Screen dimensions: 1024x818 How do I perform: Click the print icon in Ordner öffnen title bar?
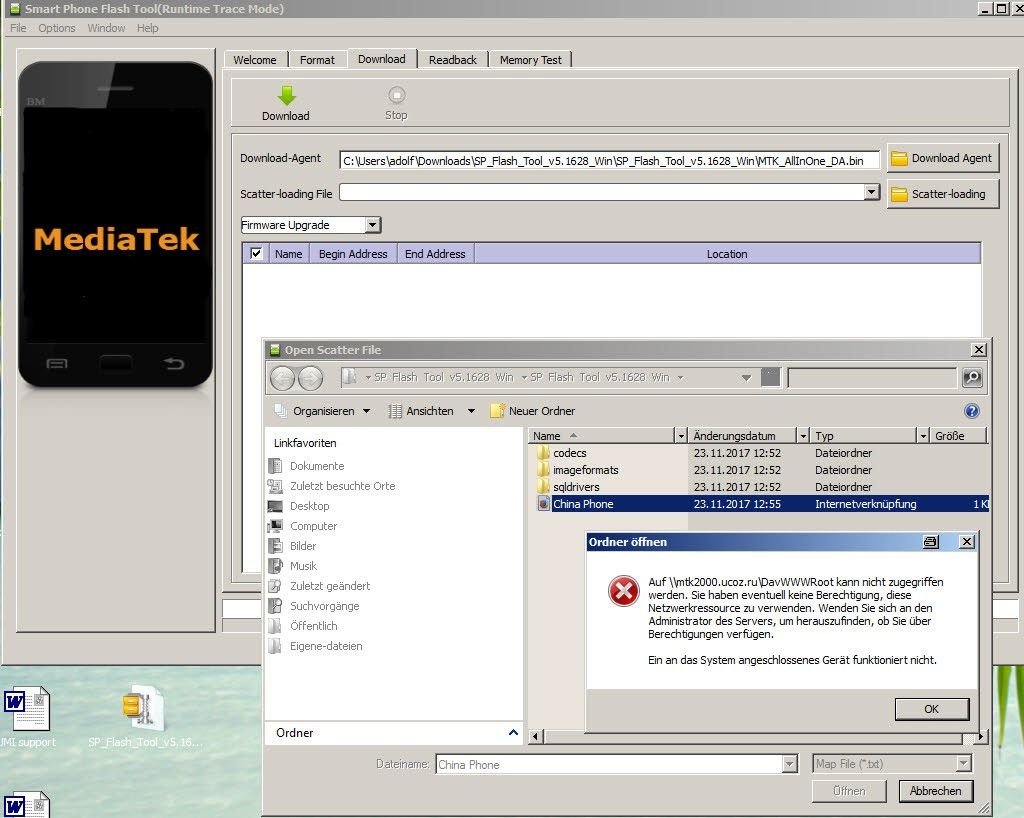pyautogui.click(x=931, y=542)
